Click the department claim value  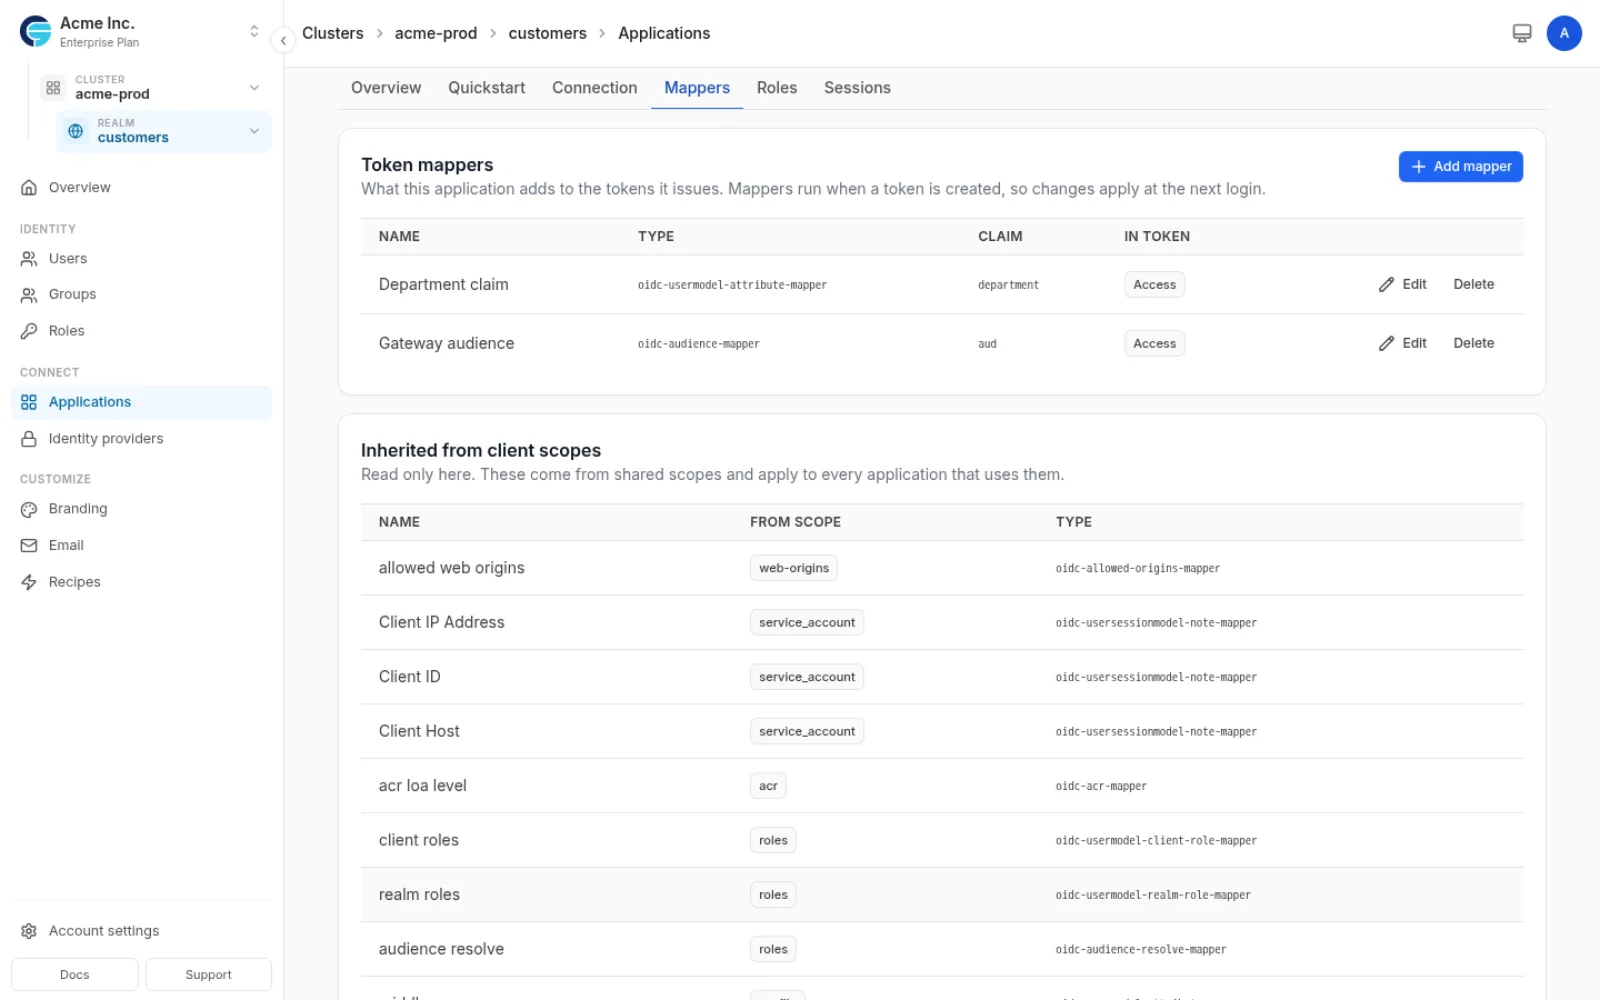pyautogui.click(x=1008, y=285)
